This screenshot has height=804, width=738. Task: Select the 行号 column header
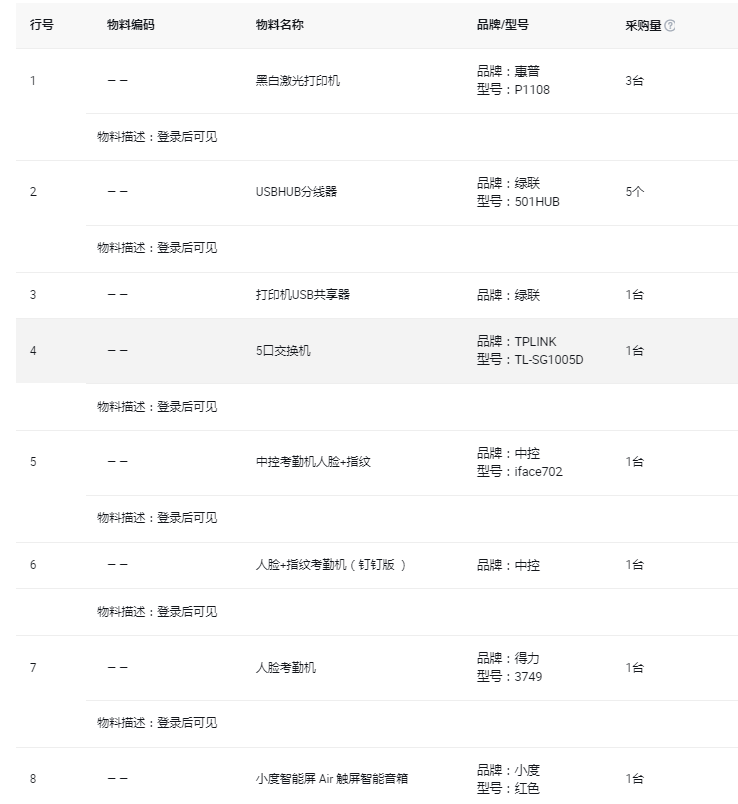click(x=42, y=25)
